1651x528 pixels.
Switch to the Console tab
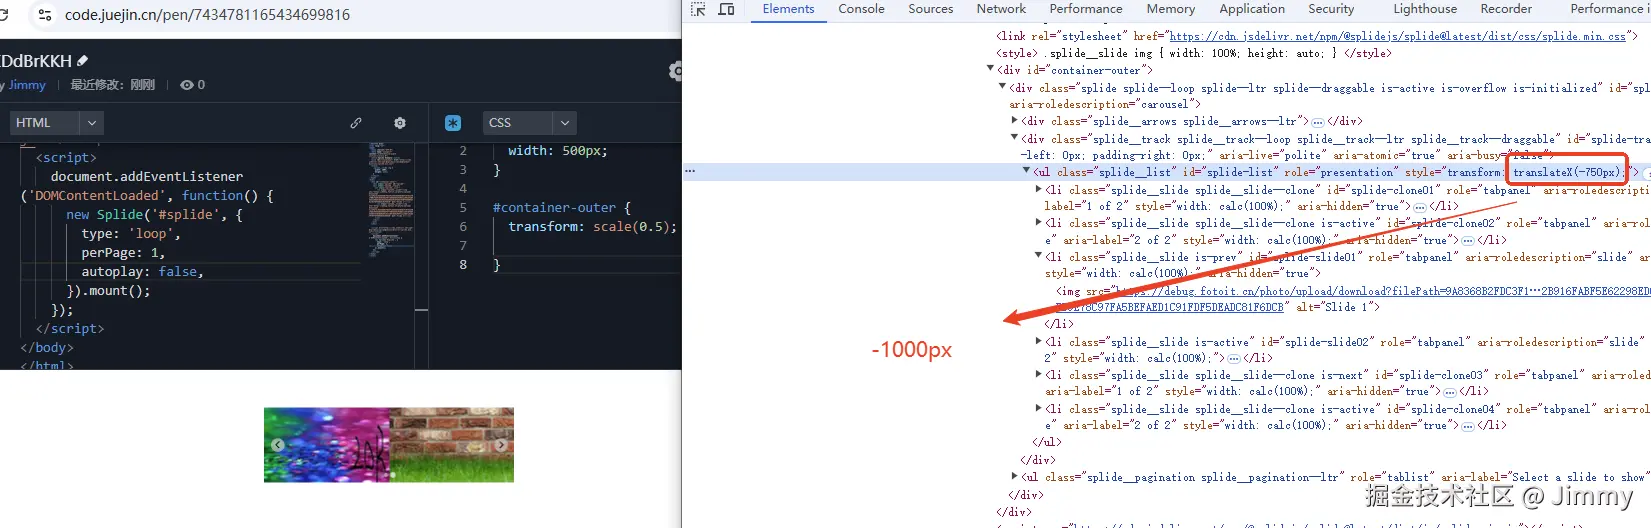(861, 9)
